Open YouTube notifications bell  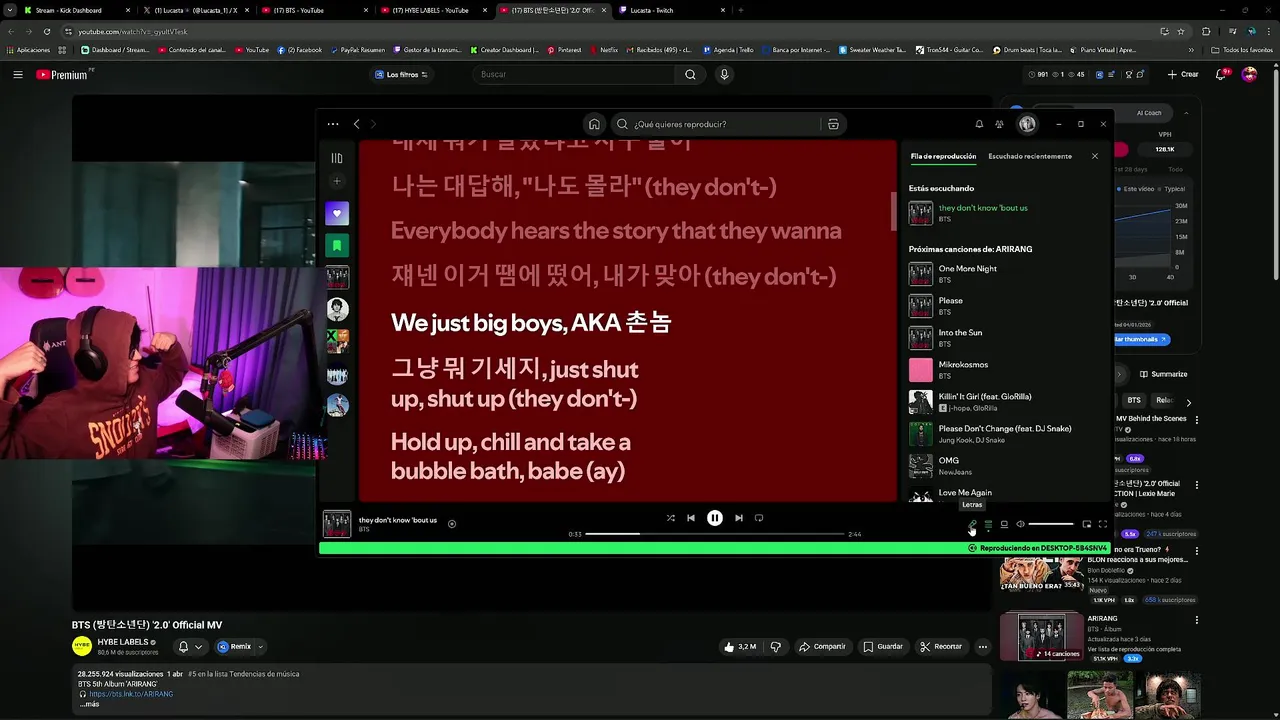[1222, 74]
